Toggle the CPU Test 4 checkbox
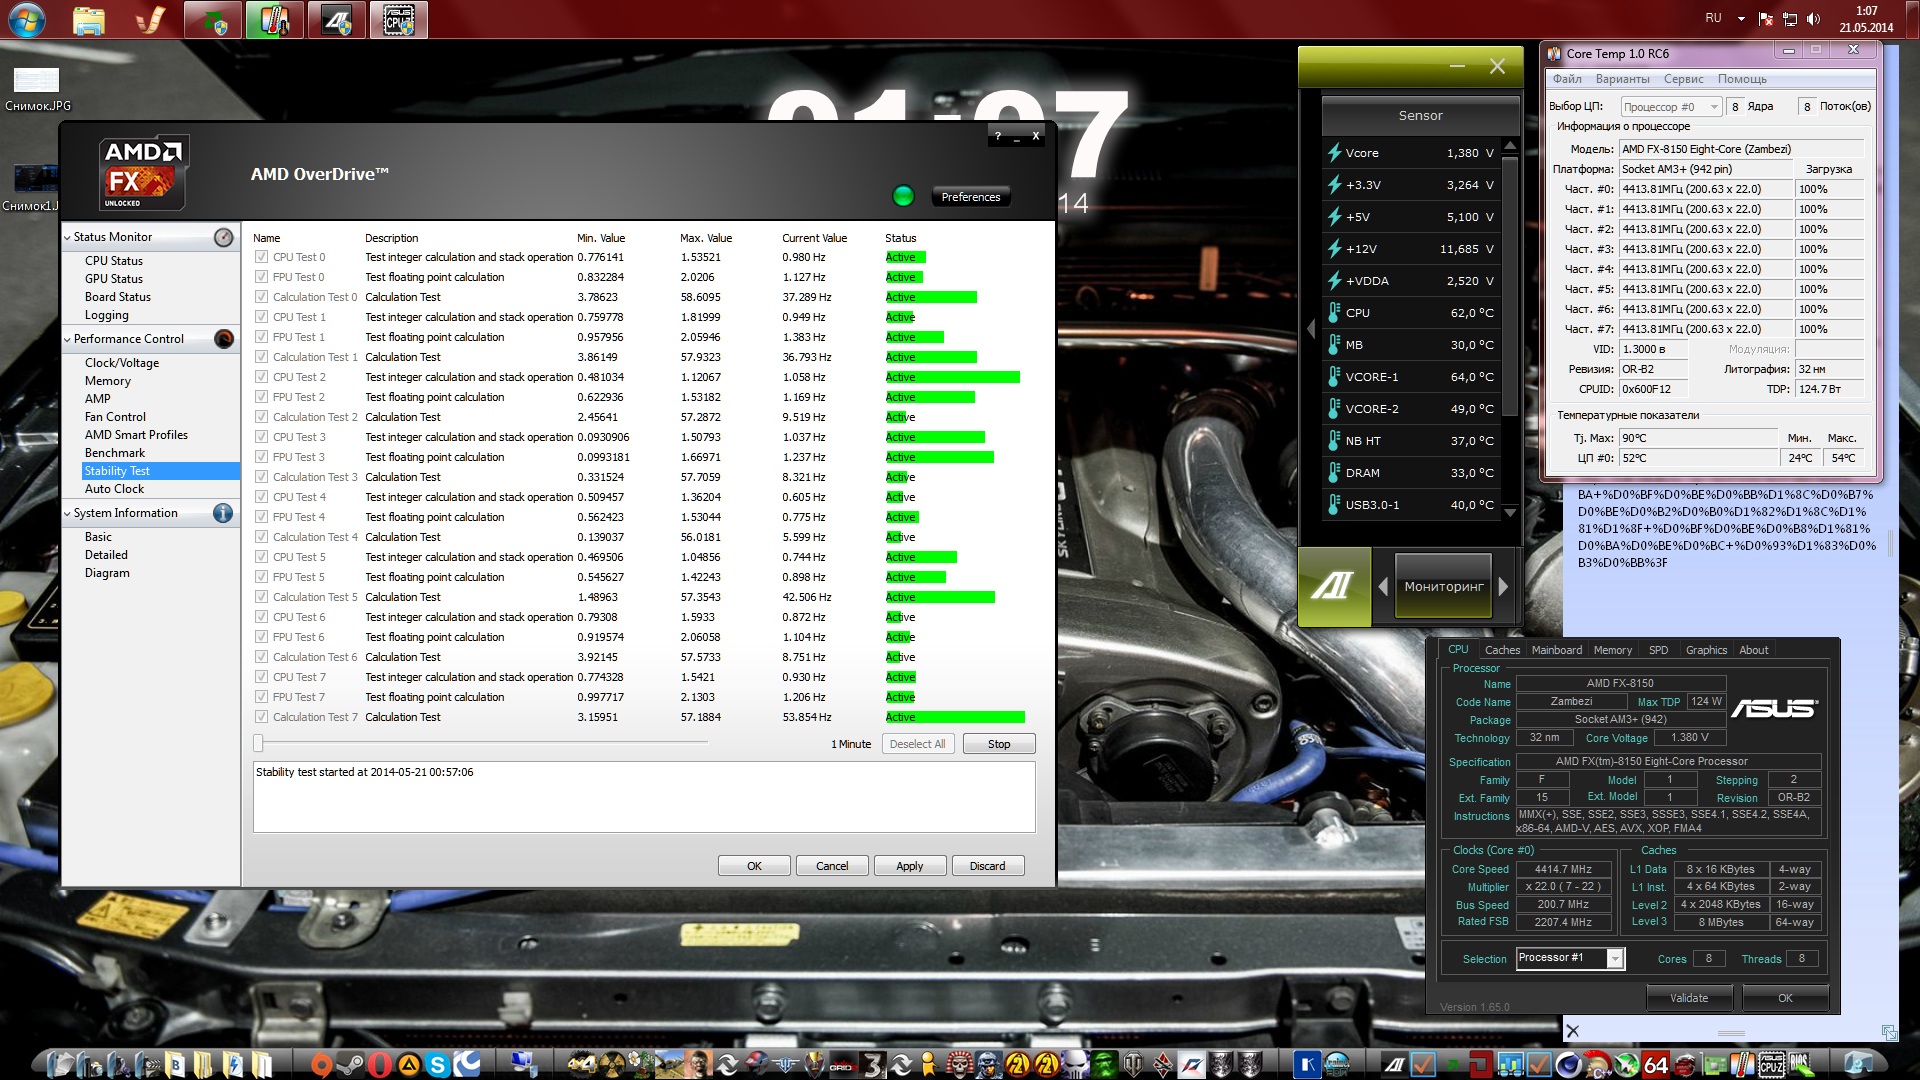1920x1080 pixels. click(x=261, y=497)
